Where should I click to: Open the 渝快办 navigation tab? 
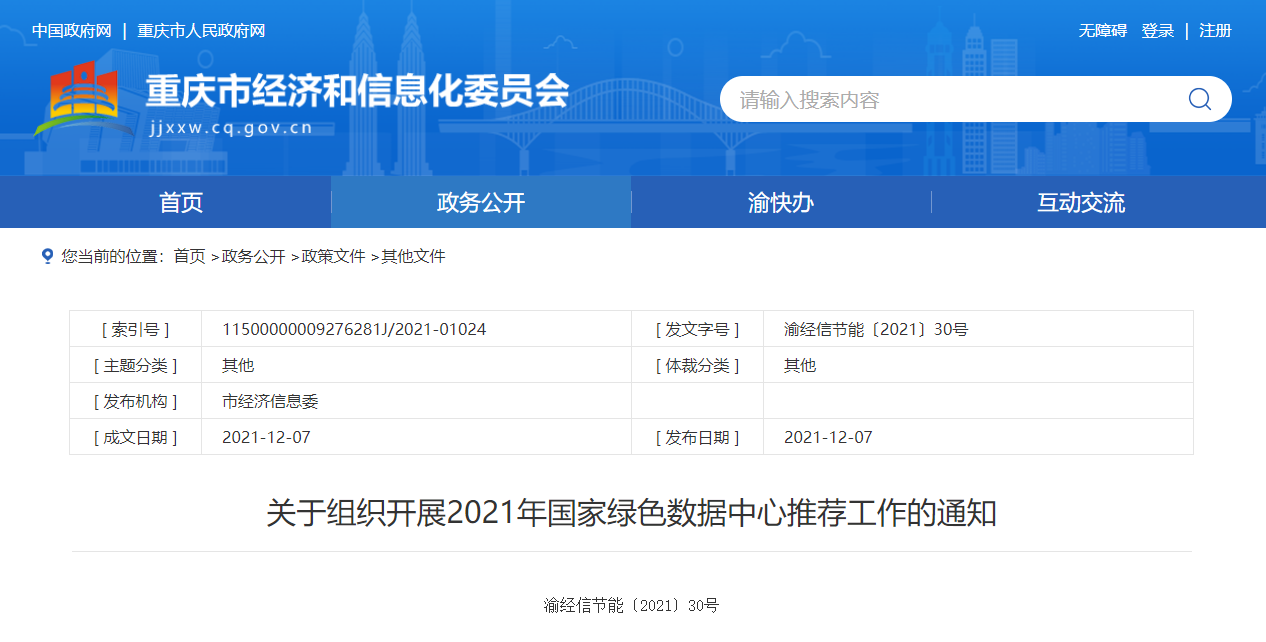[x=780, y=203]
